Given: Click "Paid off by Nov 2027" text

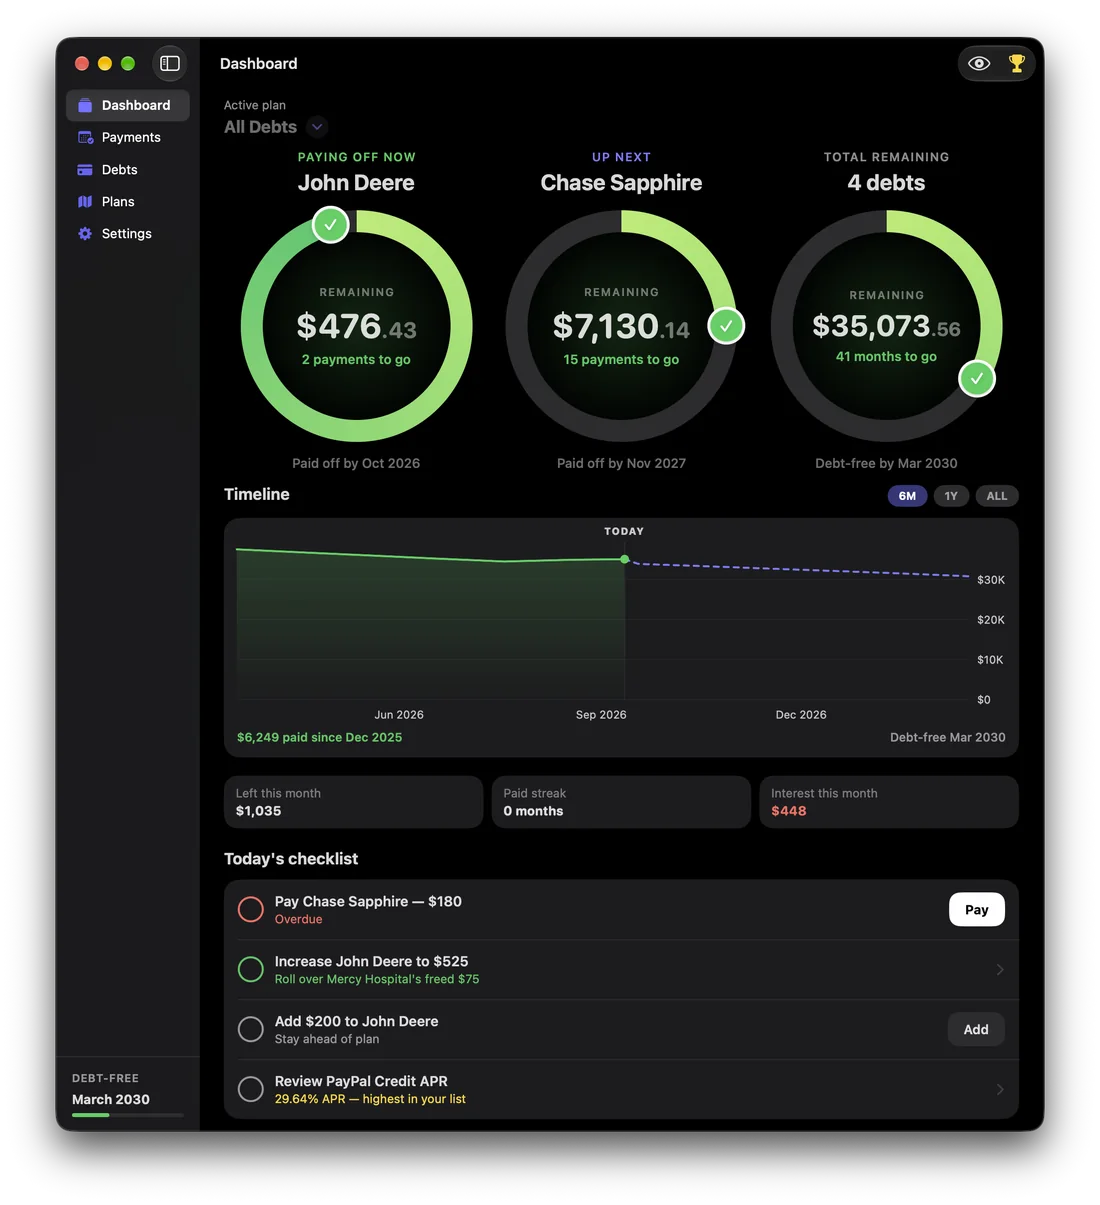Looking at the screenshot, I should tap(621, 463).
